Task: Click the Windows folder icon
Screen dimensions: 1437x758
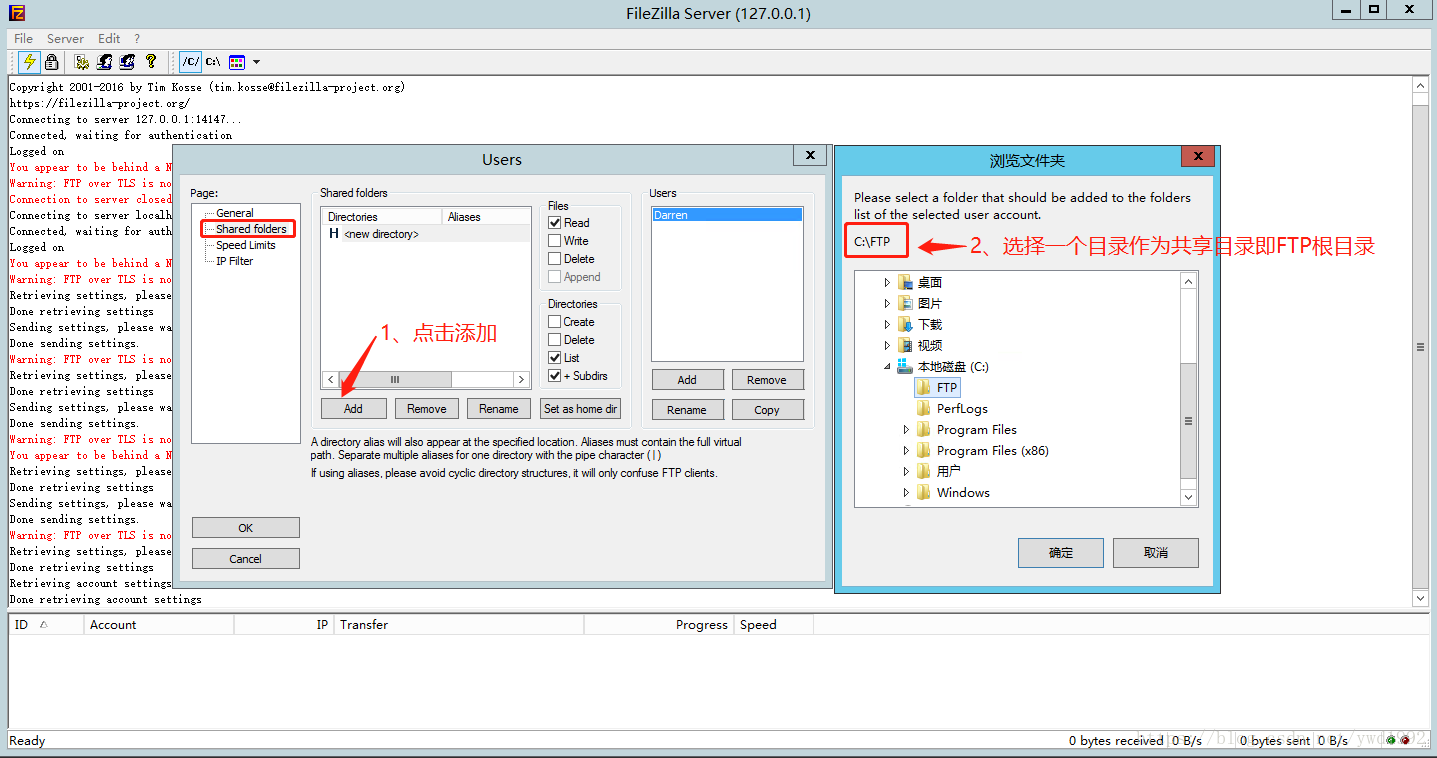Action: point(924,492)
